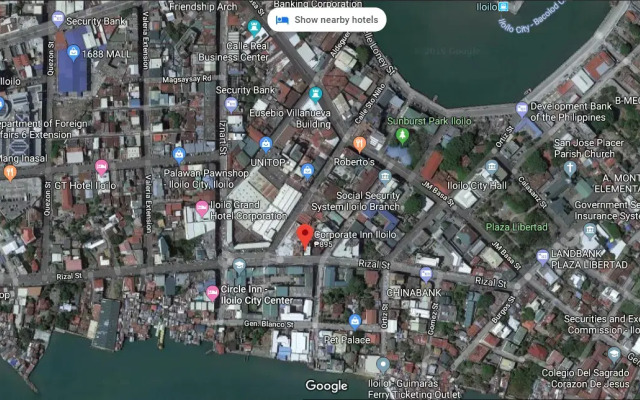Open the GT Hotel Iloilo pink marker
Viewport: 640px width, 400px height.
point(101,167)
